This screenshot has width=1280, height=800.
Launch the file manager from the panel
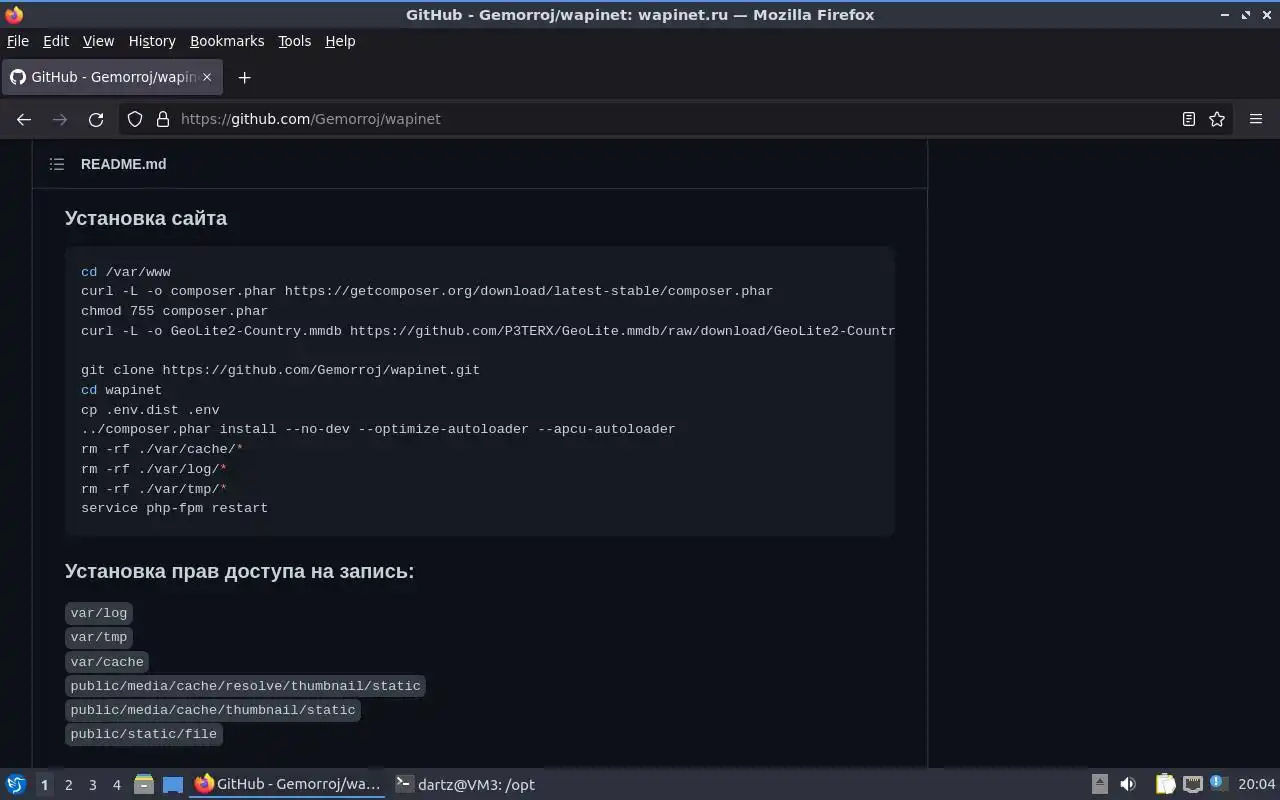click(x=144, y=785)
